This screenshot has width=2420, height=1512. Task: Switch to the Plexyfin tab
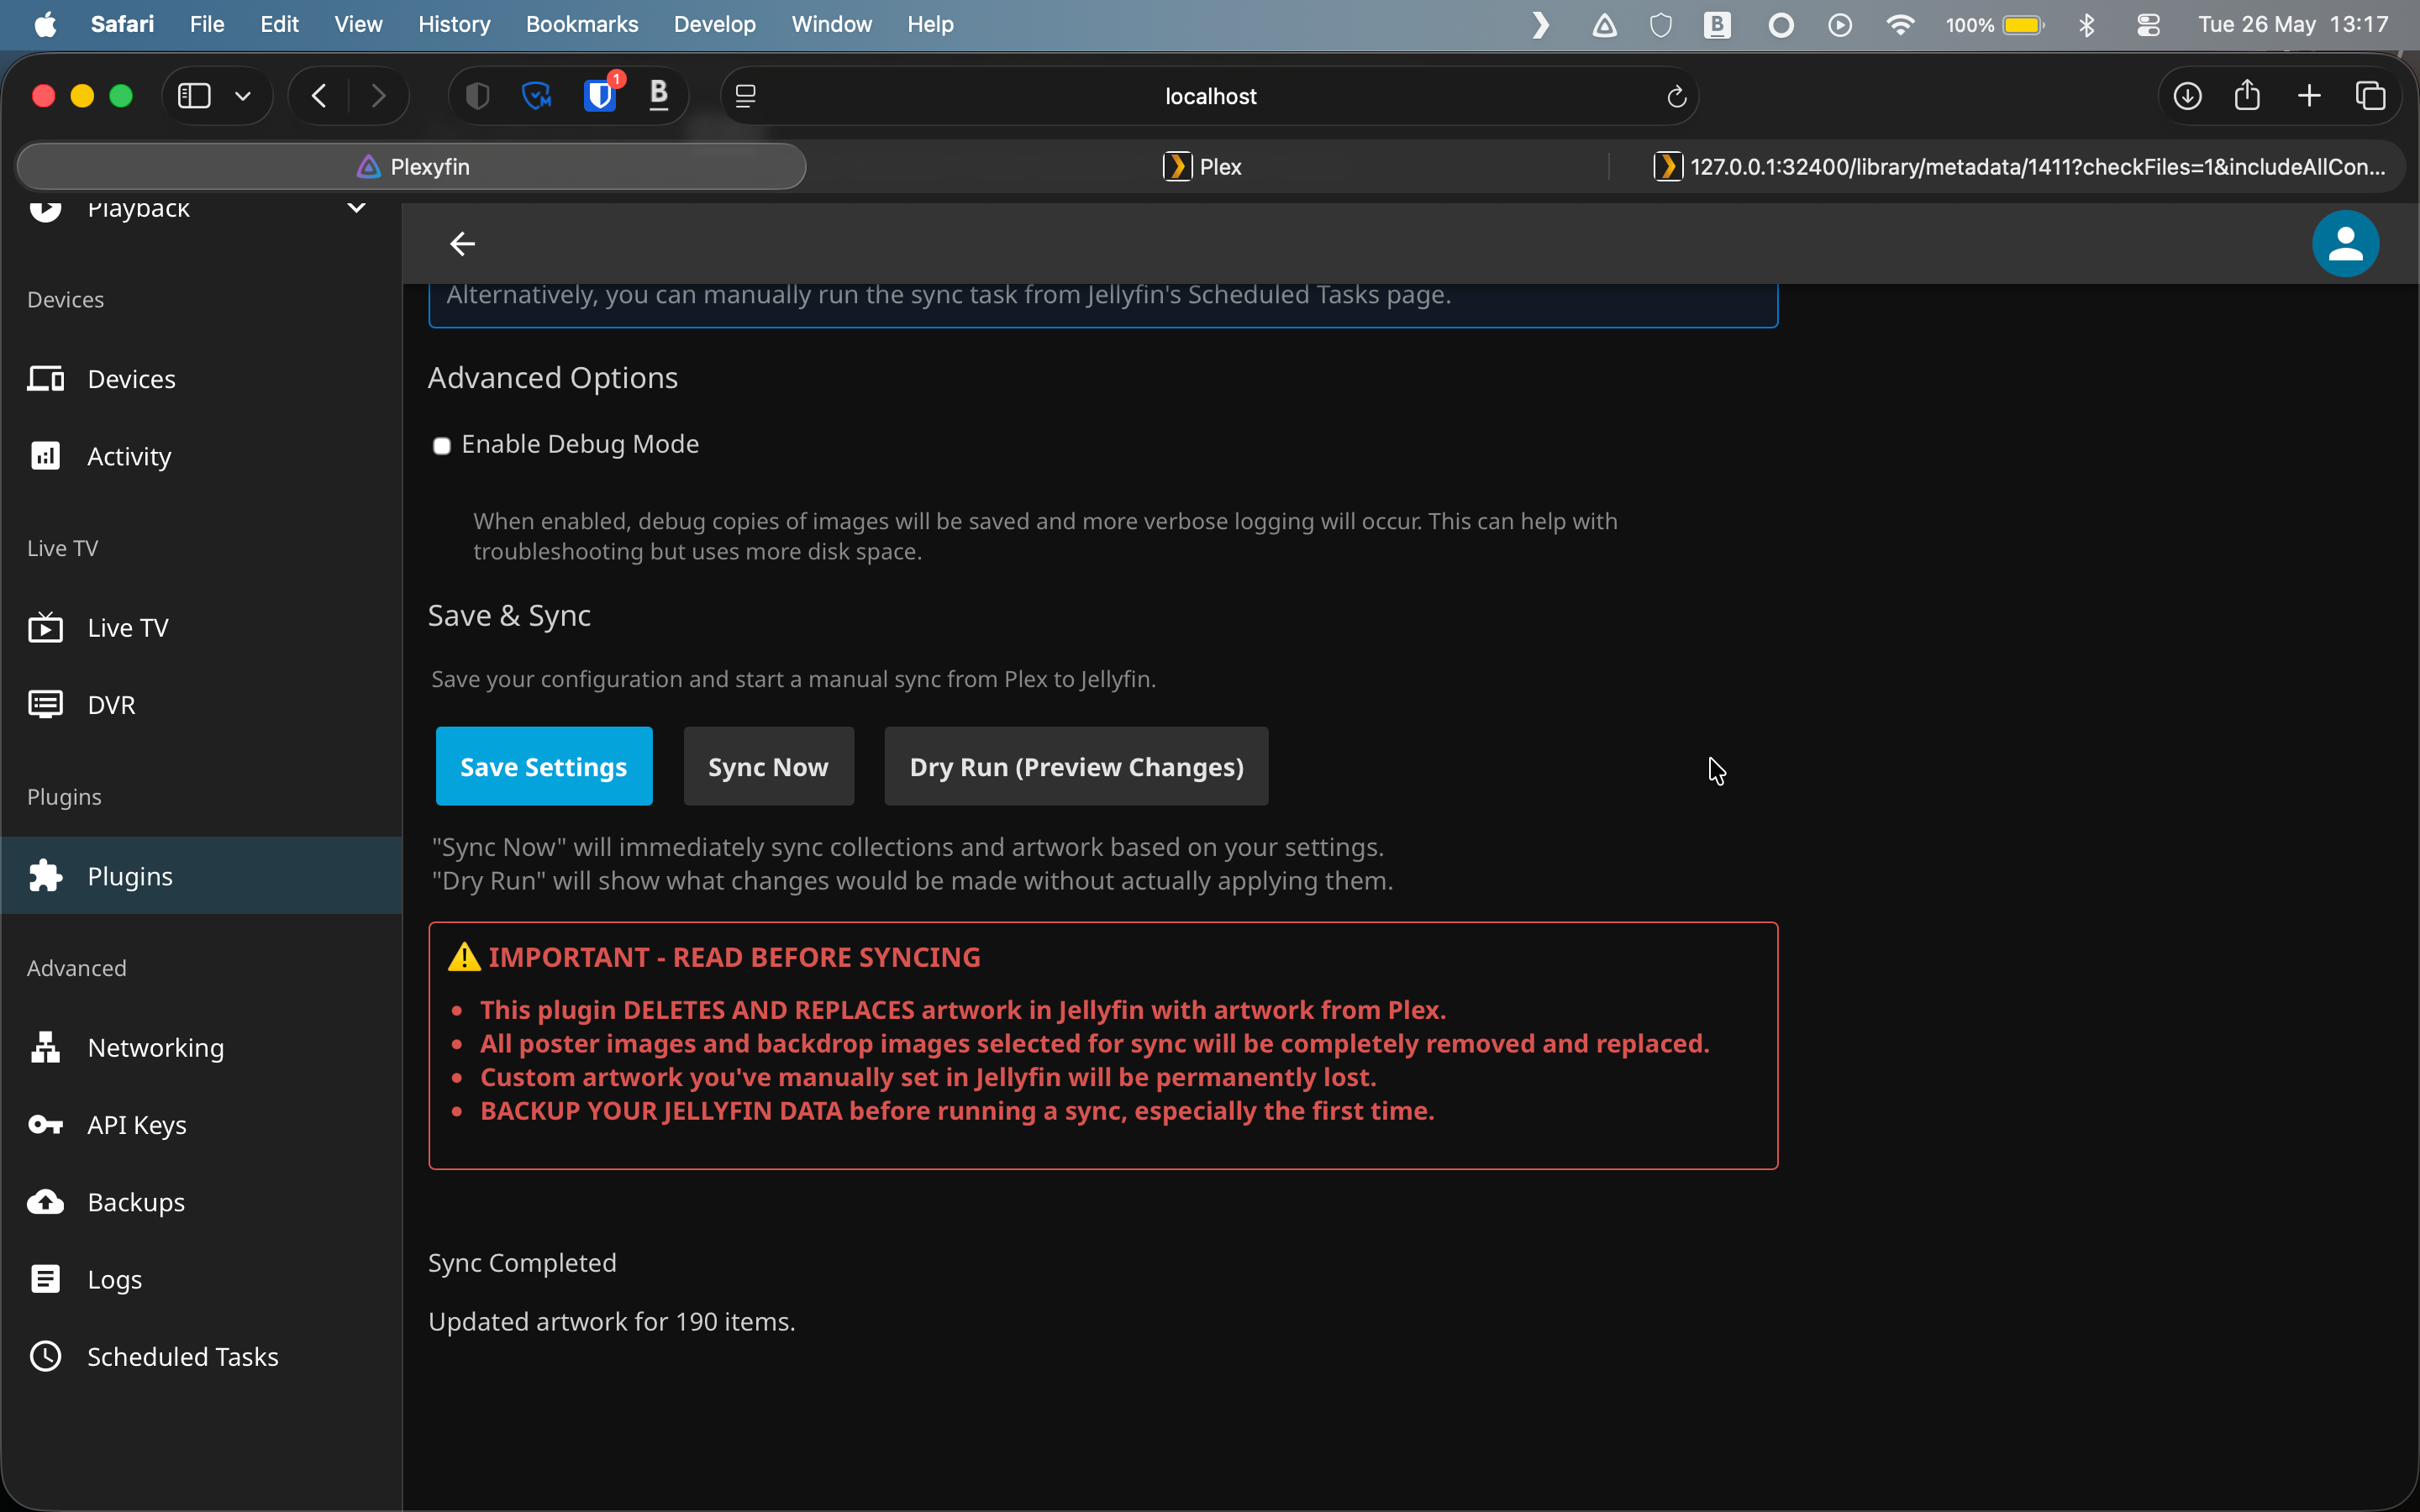[412, 166]
